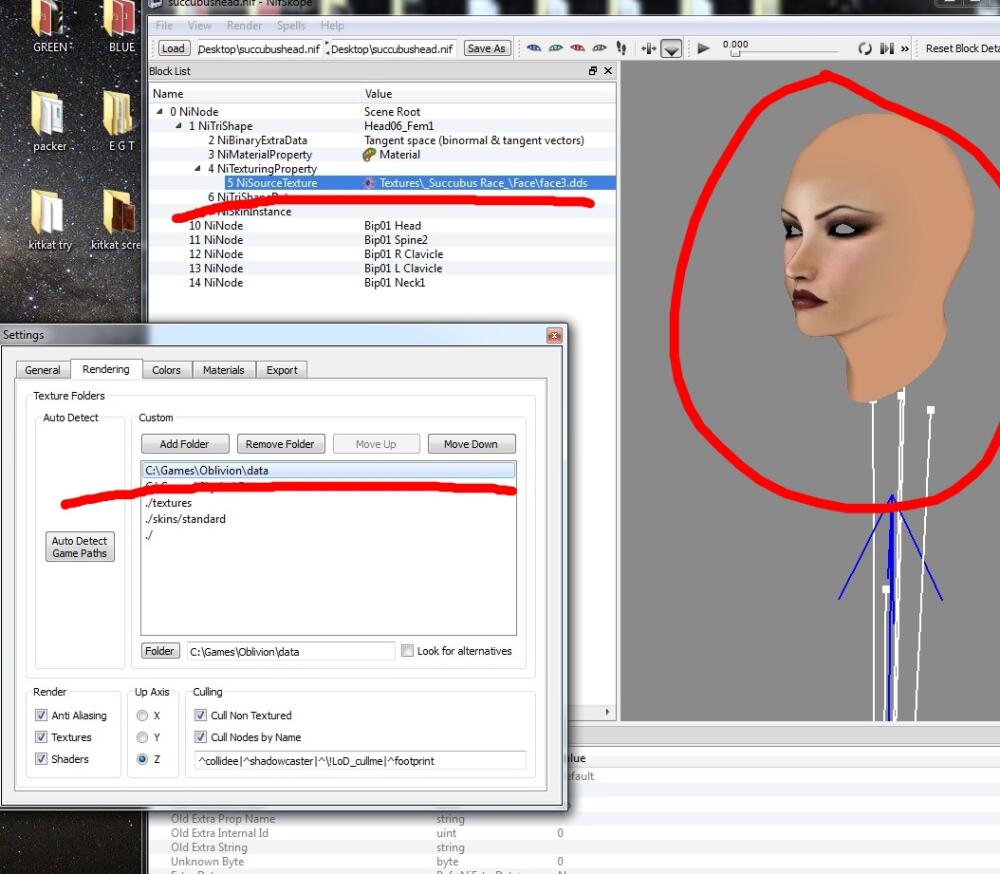Play the animation
This screenshot has width=1000, height=874.
pyautogui.click(x=703, y=48)
